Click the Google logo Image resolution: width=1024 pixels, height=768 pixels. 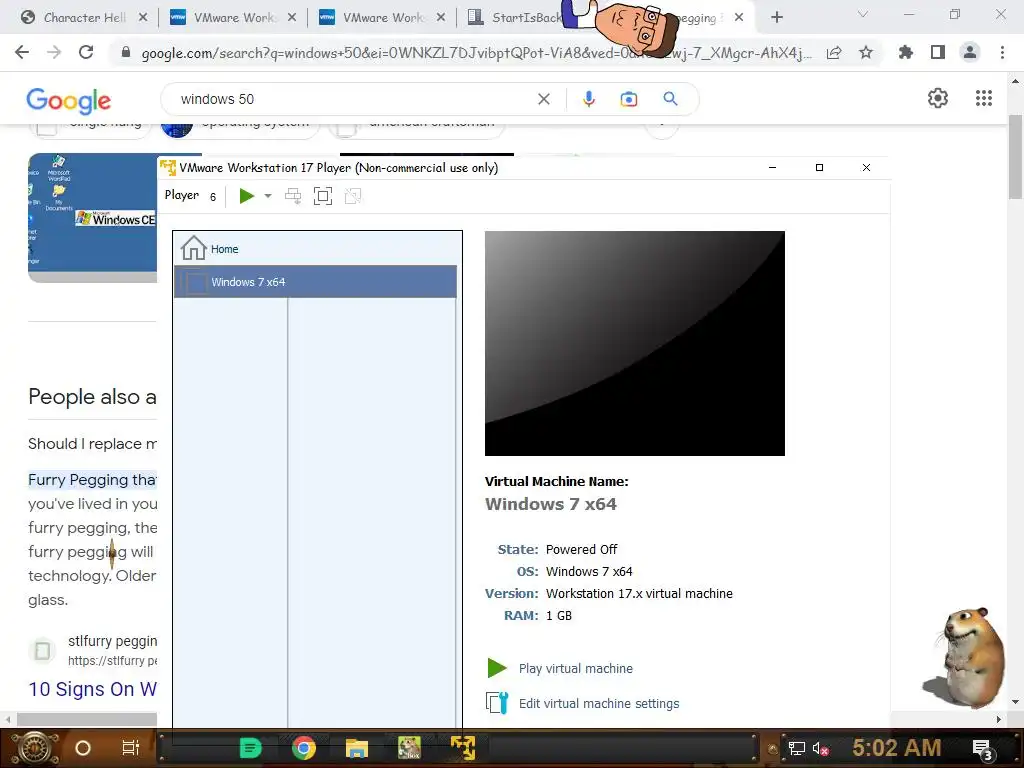point(69,100)
